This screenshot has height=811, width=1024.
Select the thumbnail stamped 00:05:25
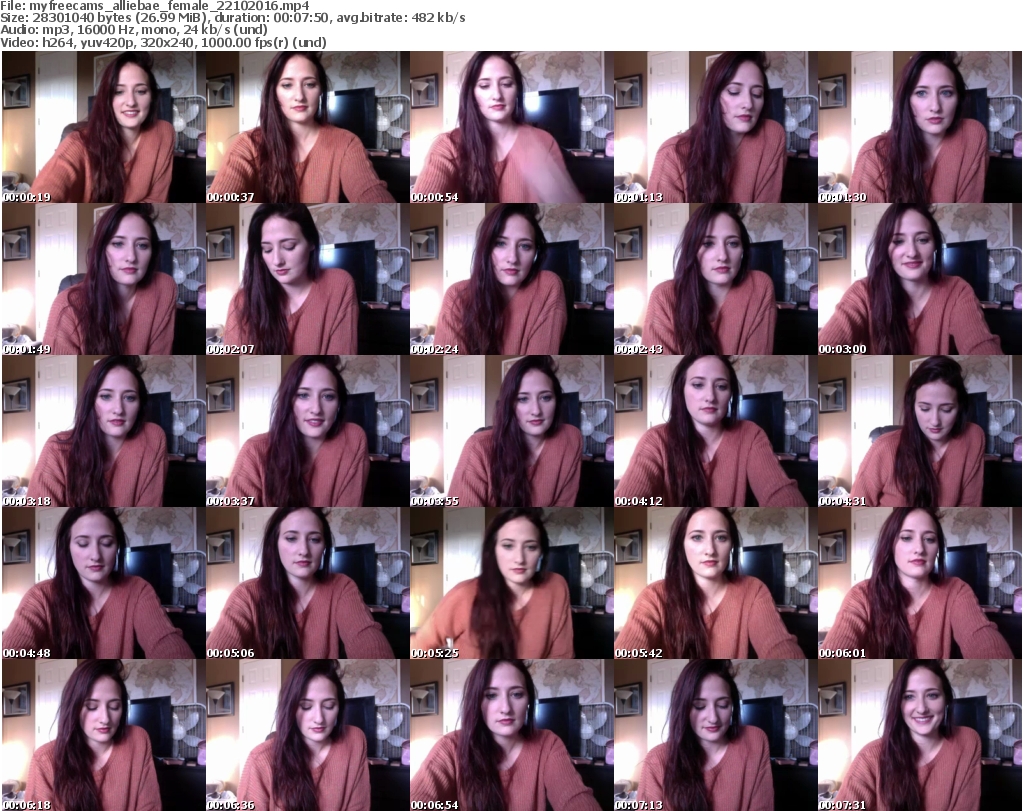pos(511,583)
